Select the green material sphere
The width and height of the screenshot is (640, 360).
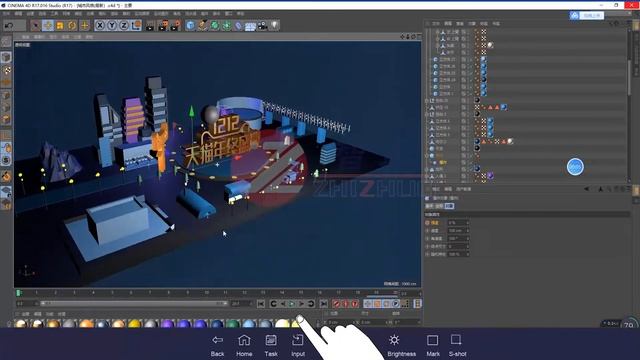pos(233,324)
